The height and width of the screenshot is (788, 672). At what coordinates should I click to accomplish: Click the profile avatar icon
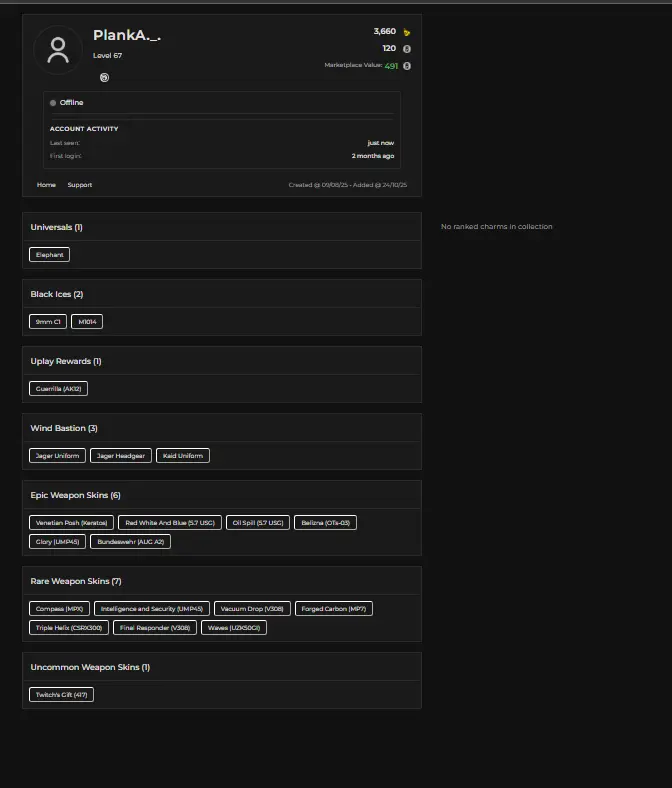[58, 50]
